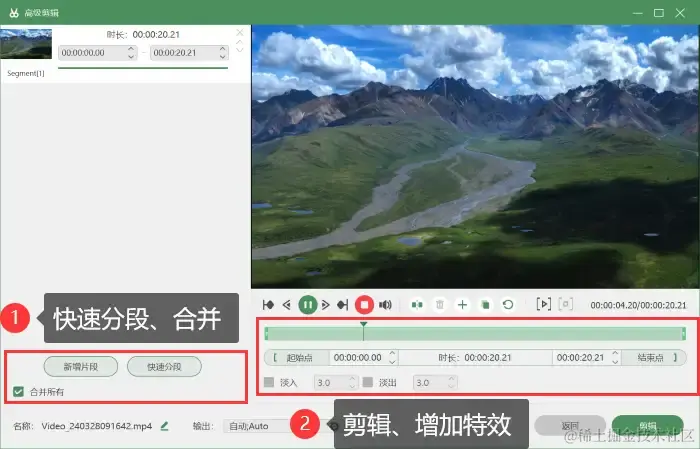Increase the timeline end point time

coord(615,353)
